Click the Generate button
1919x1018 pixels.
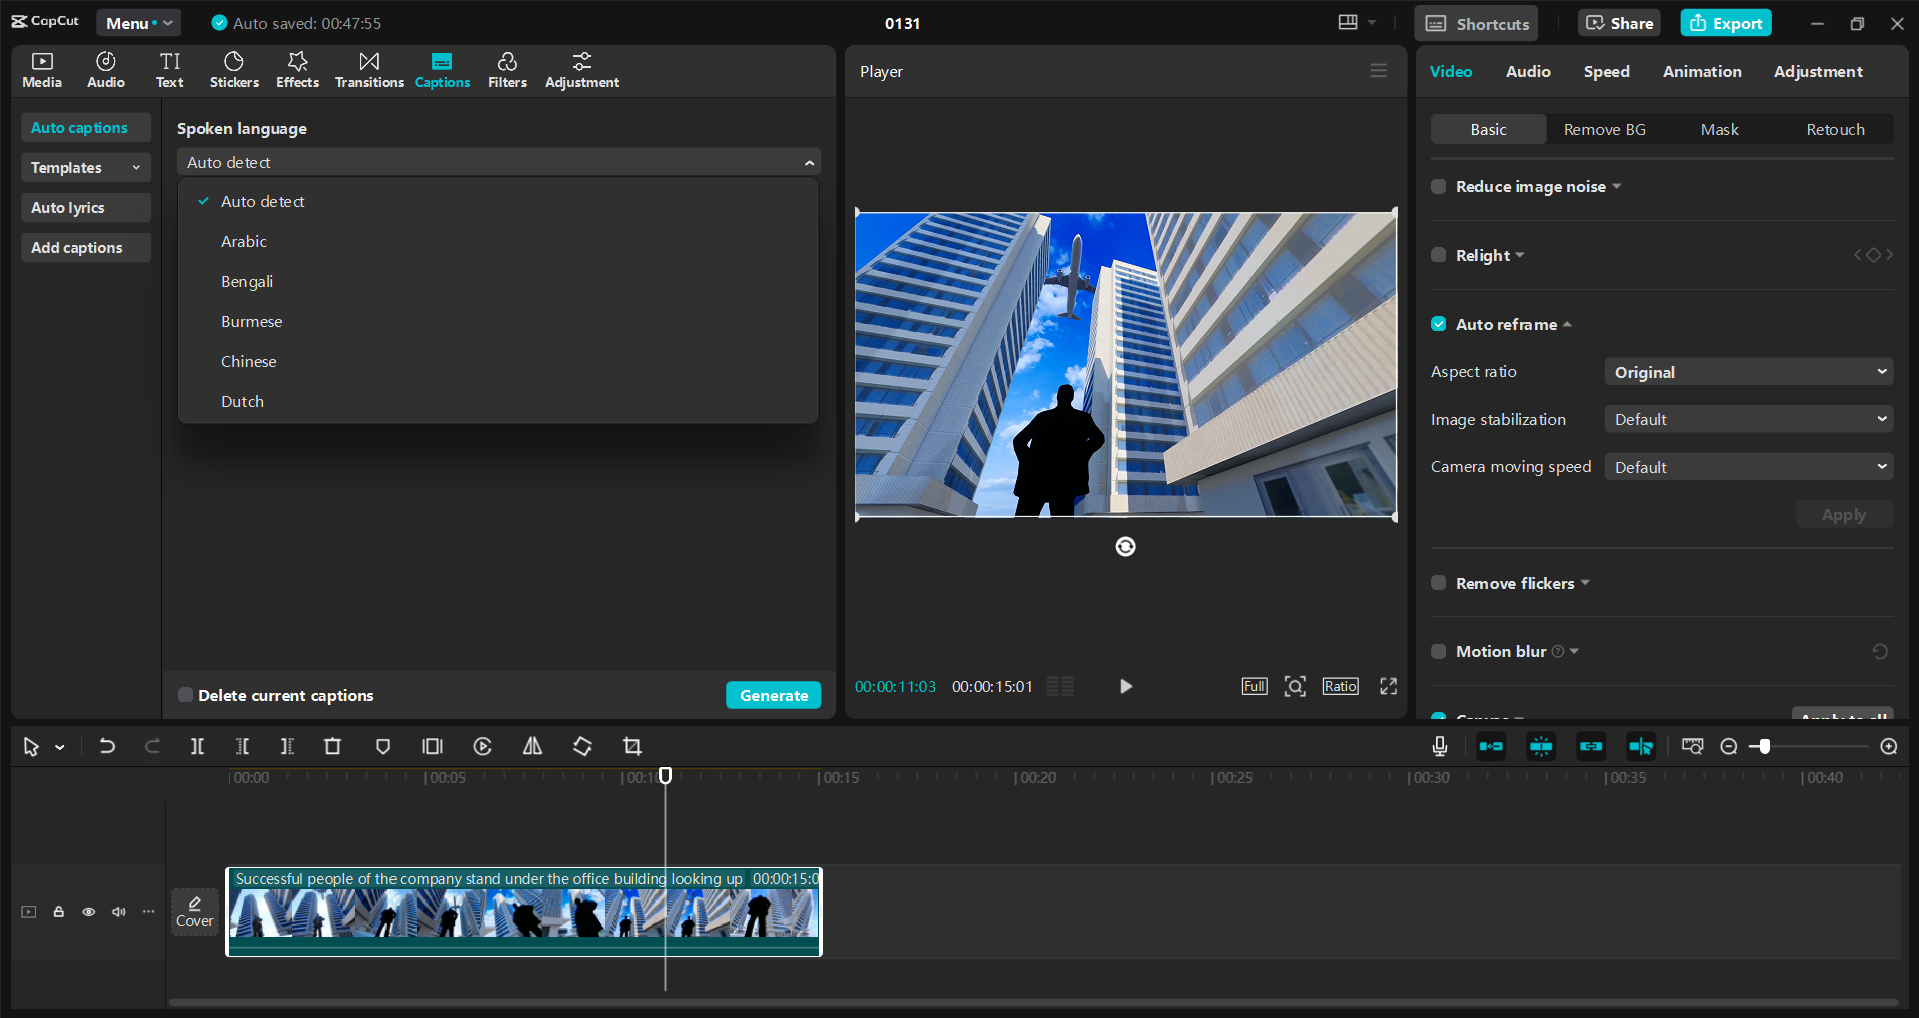click(x=773, y=695)
